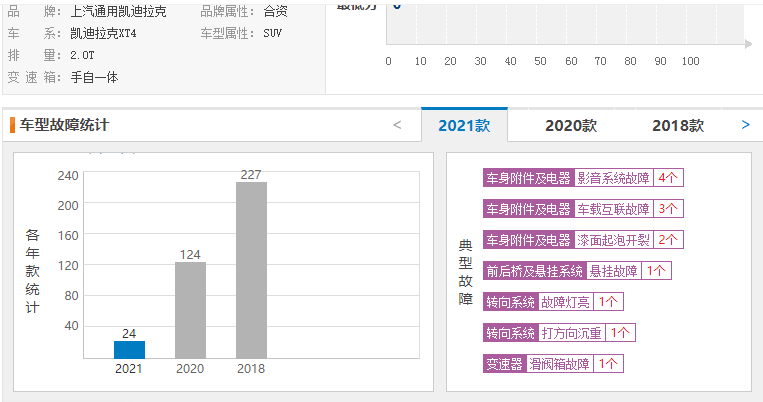The image size is (763, 402).
Task: Open 漆面起泡开裂 fault tag
Action: [x=613, y=240]
